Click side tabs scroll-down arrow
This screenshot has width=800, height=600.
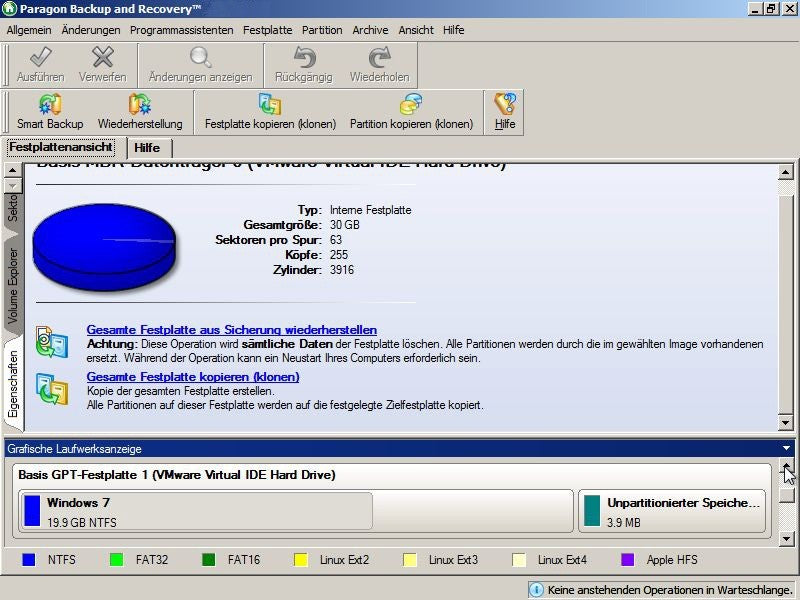[12, 185]
